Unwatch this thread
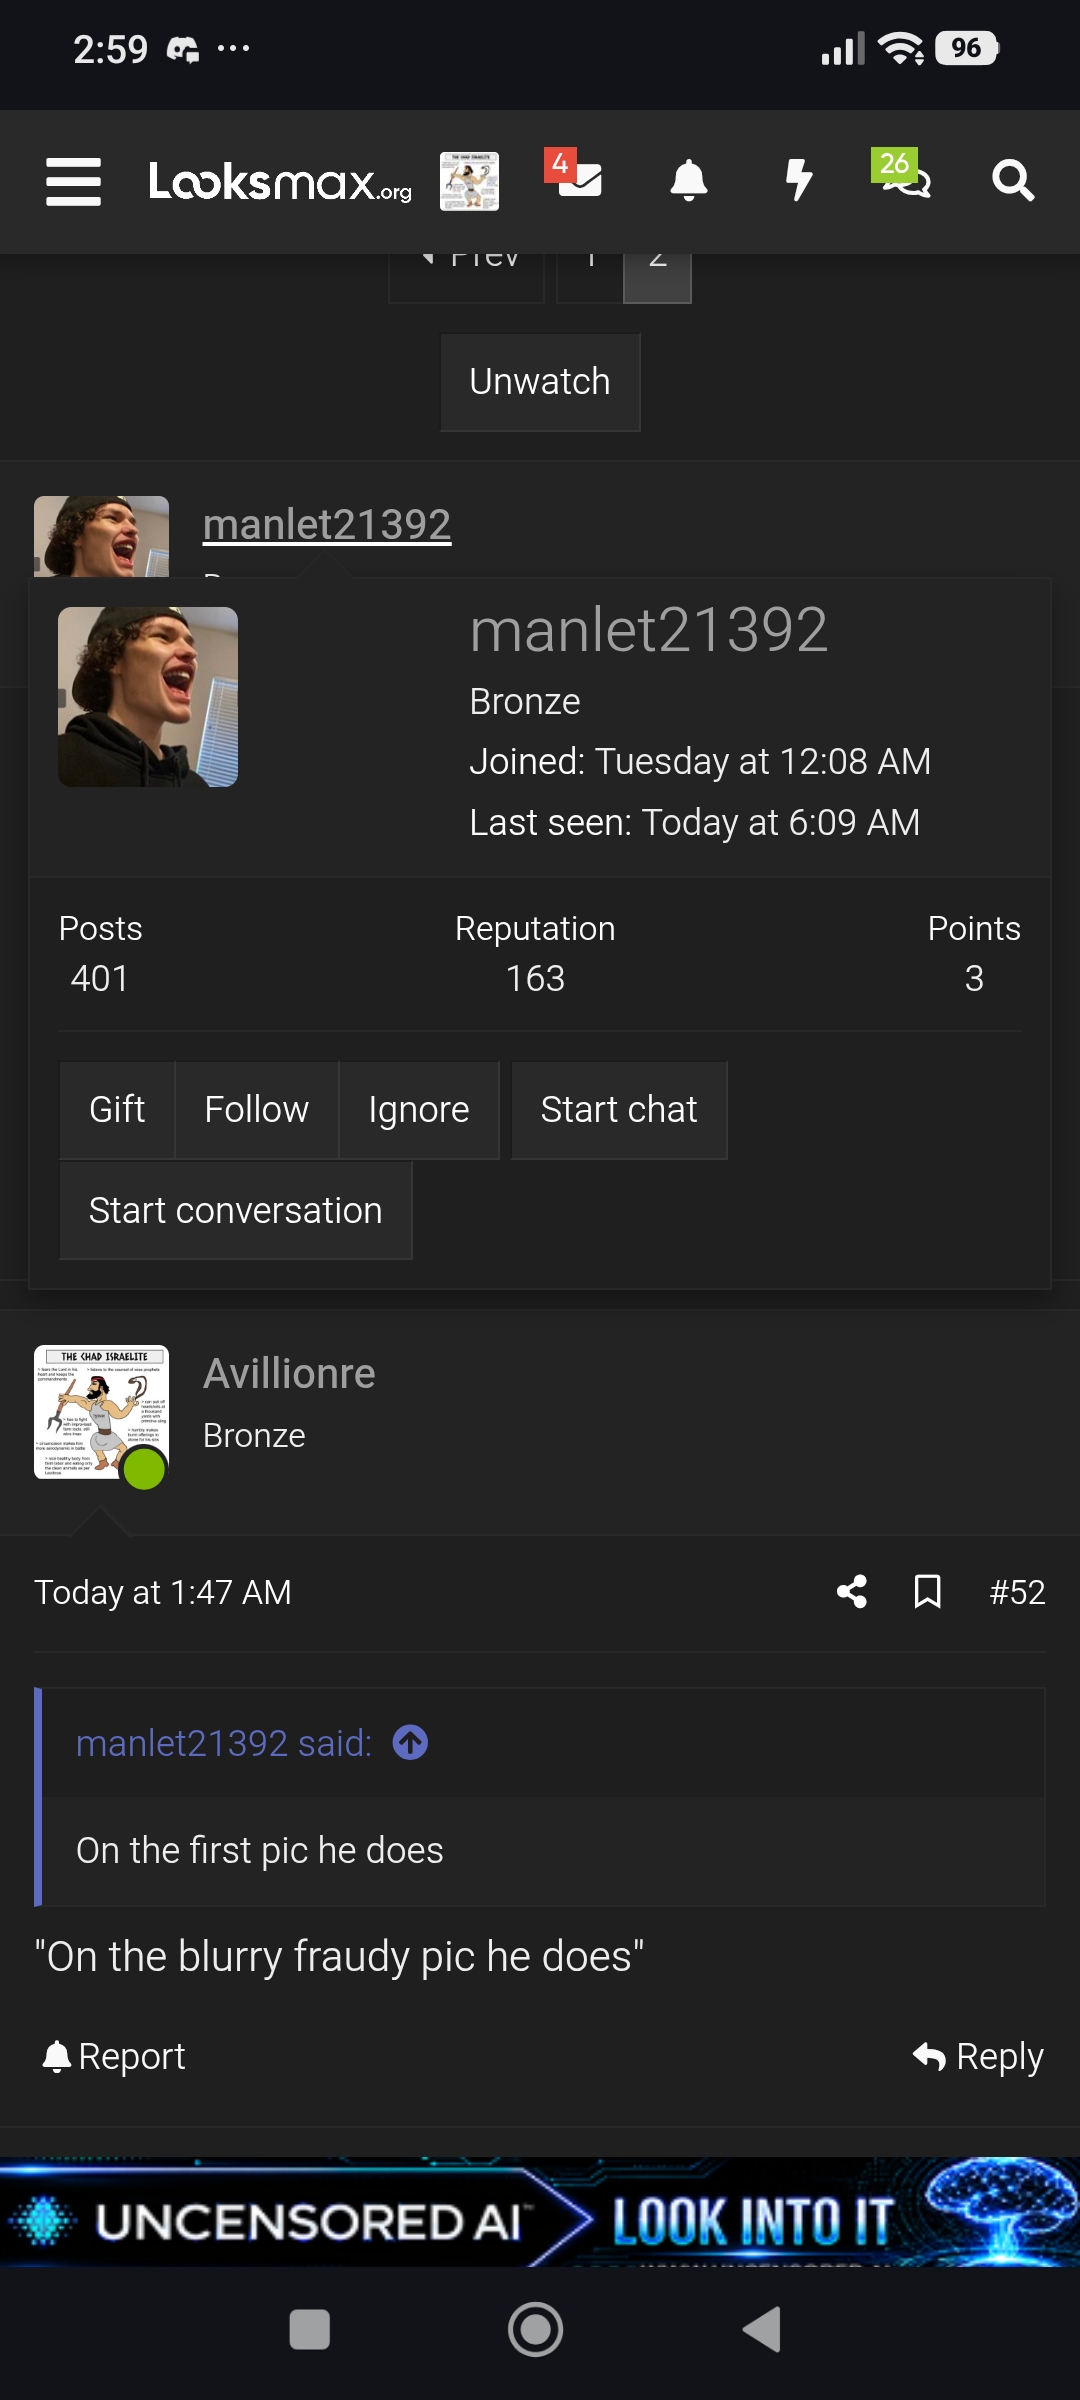 click(x=540, y=382)
